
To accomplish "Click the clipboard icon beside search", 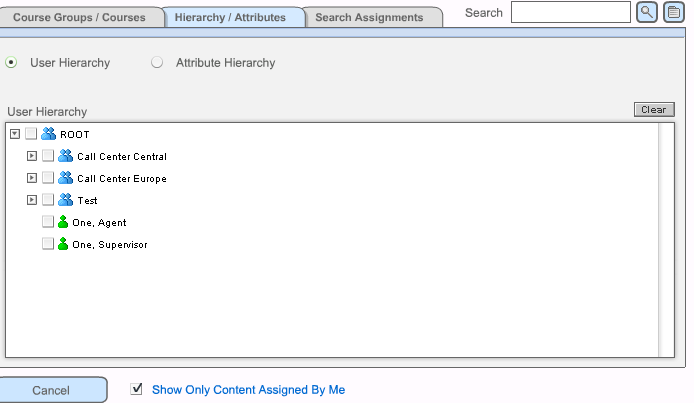I will (x=673, y=12).
